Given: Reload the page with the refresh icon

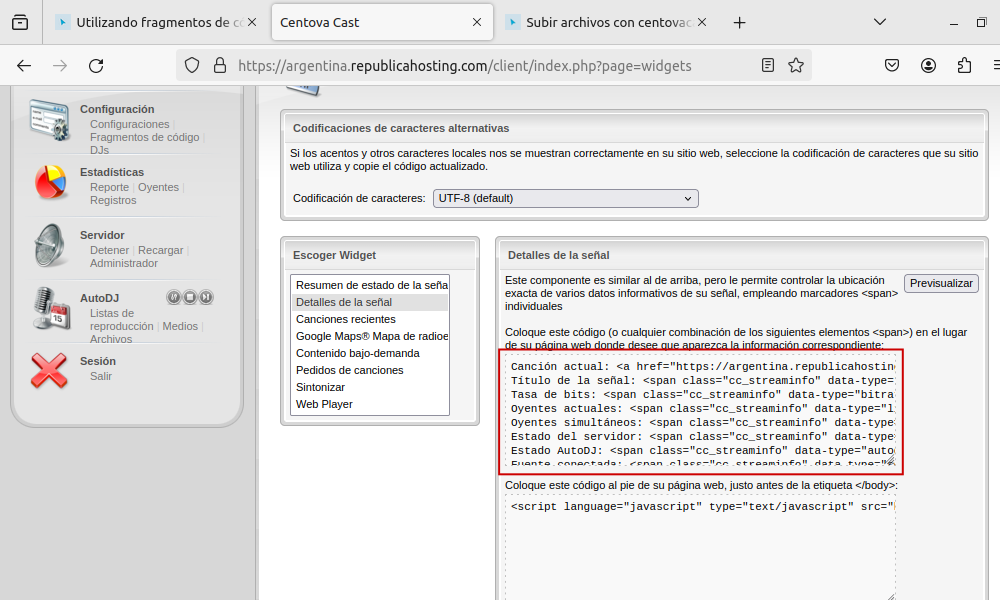Looking at the screenshot, I should click(96, 66).
